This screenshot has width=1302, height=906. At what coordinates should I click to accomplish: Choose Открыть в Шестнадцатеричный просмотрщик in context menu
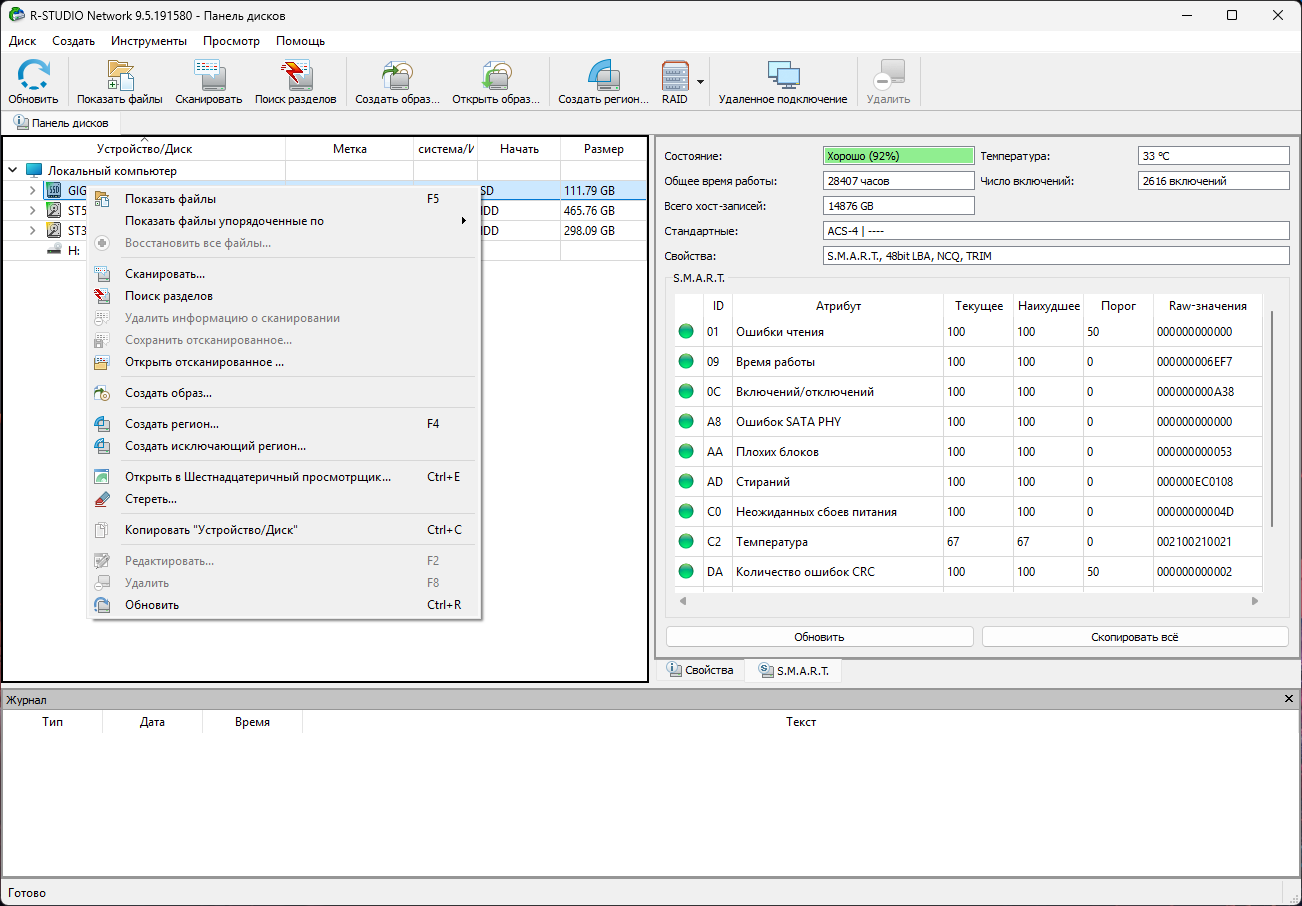pos(285,477)
